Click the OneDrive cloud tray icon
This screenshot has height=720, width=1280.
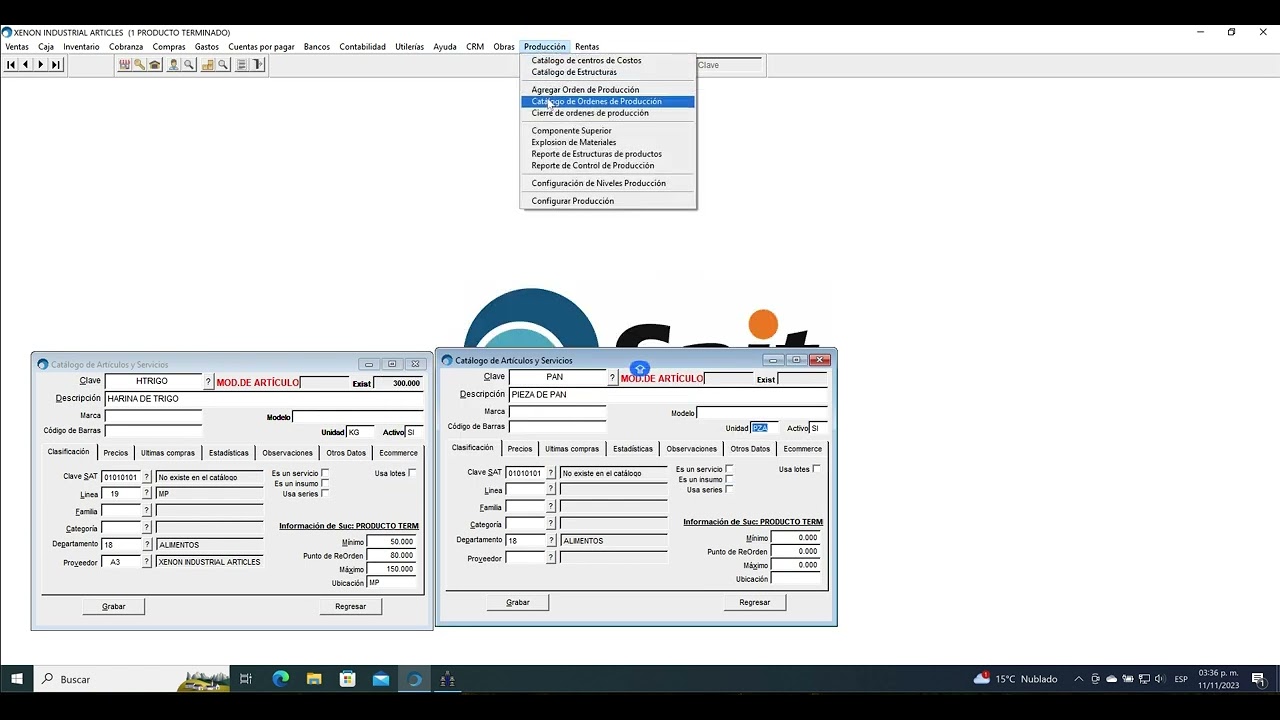point(1111,679)
